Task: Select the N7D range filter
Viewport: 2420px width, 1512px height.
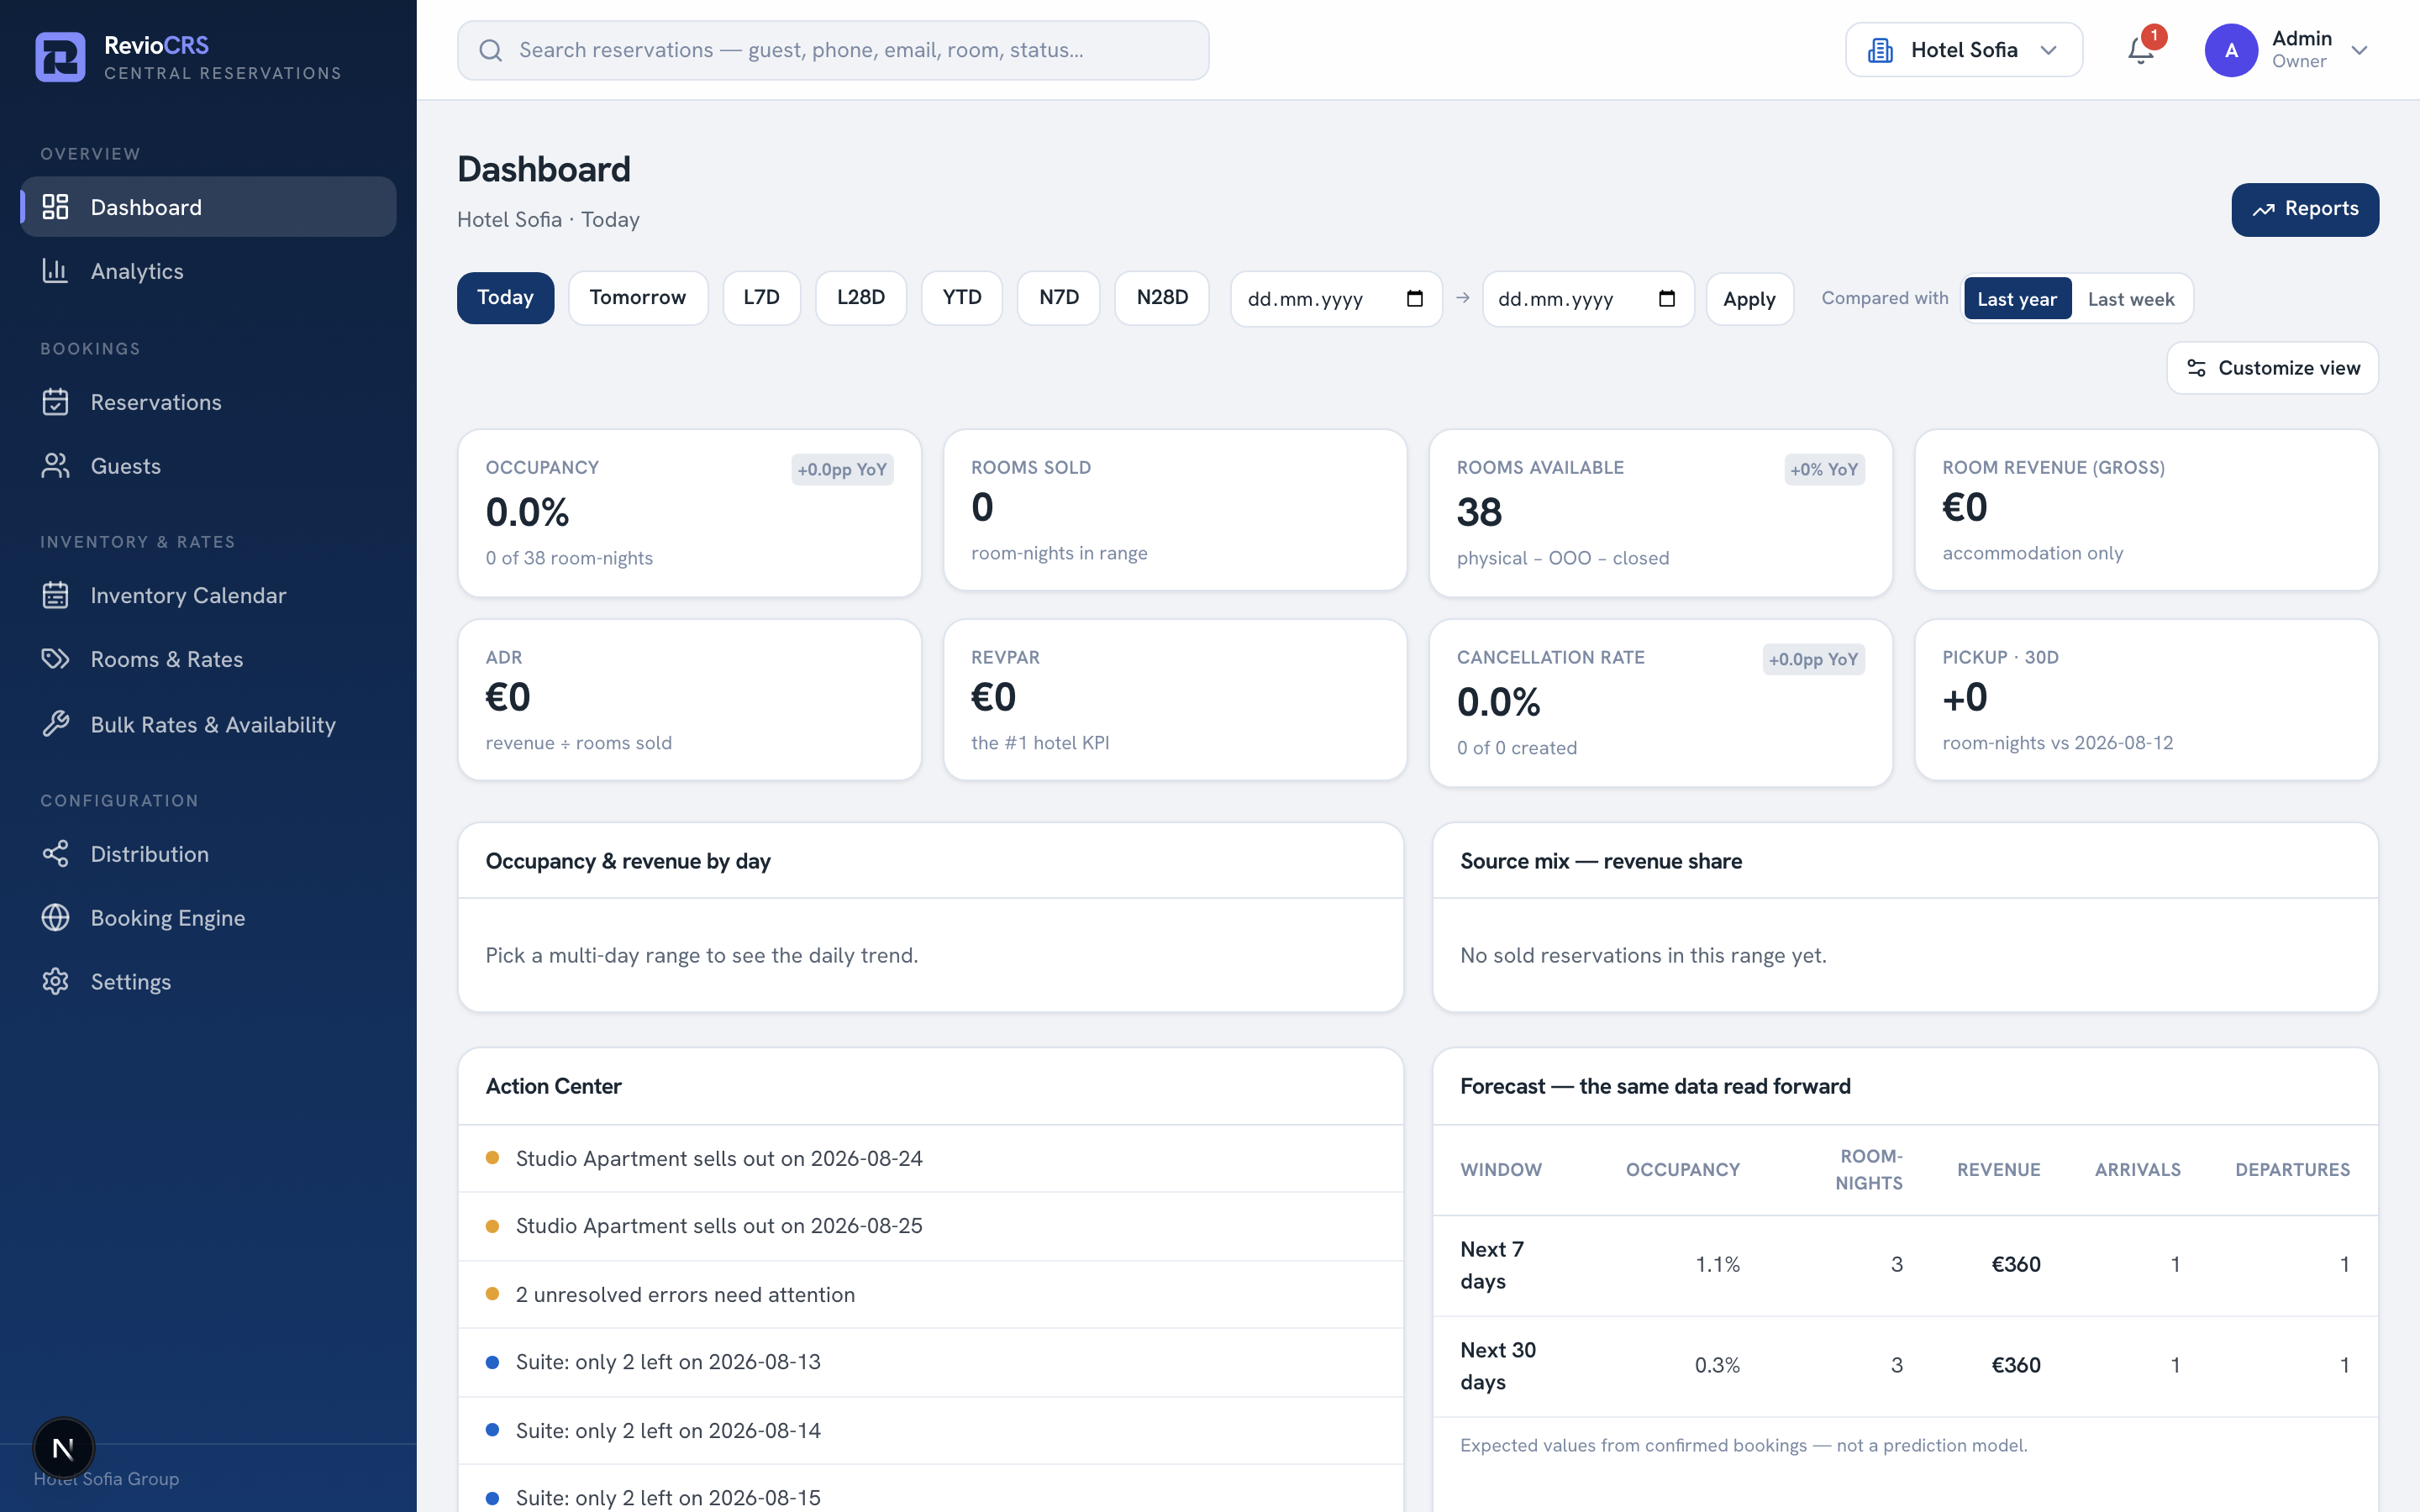Action: coord(1059,298)
